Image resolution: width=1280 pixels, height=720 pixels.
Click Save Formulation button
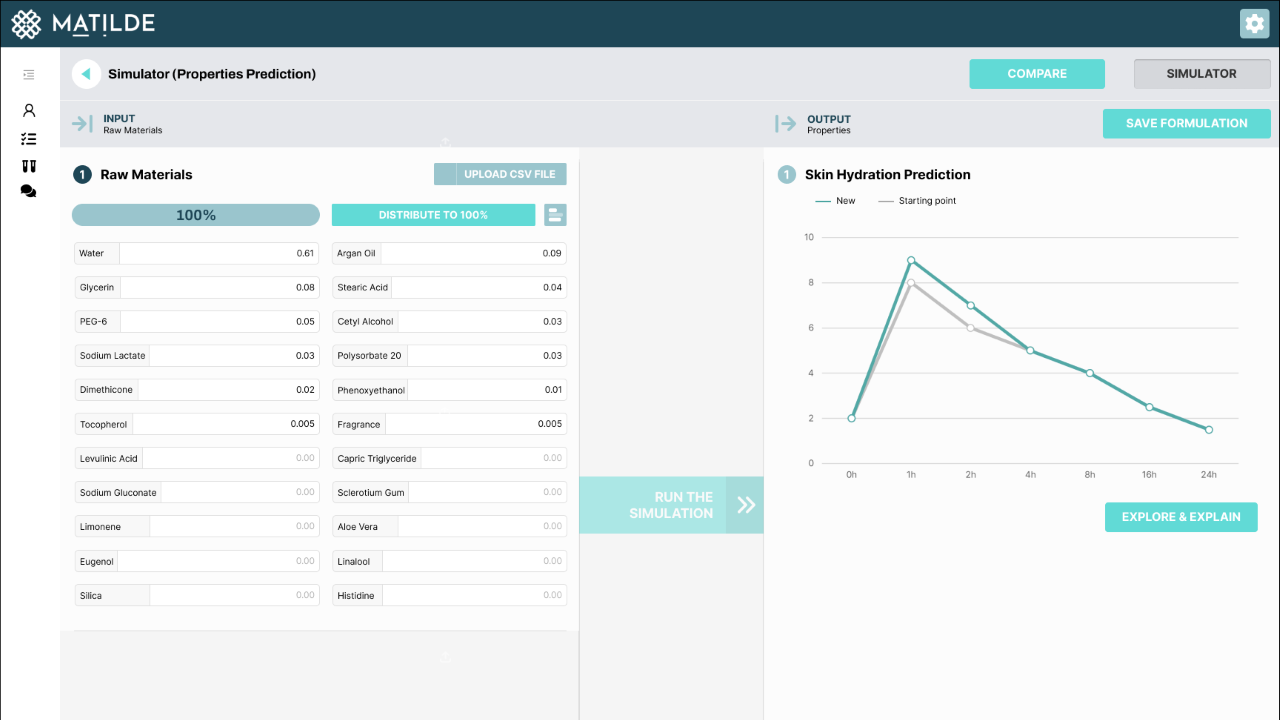click(1187, 124)
